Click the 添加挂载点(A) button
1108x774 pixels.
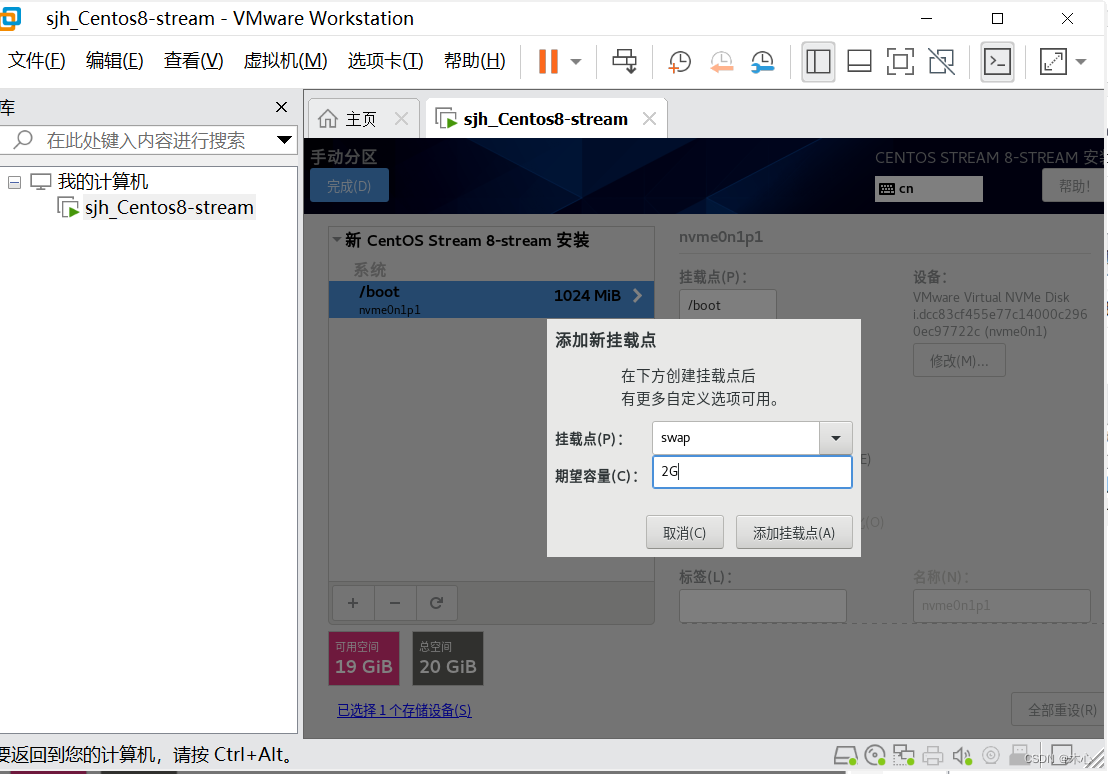[794, 532]
